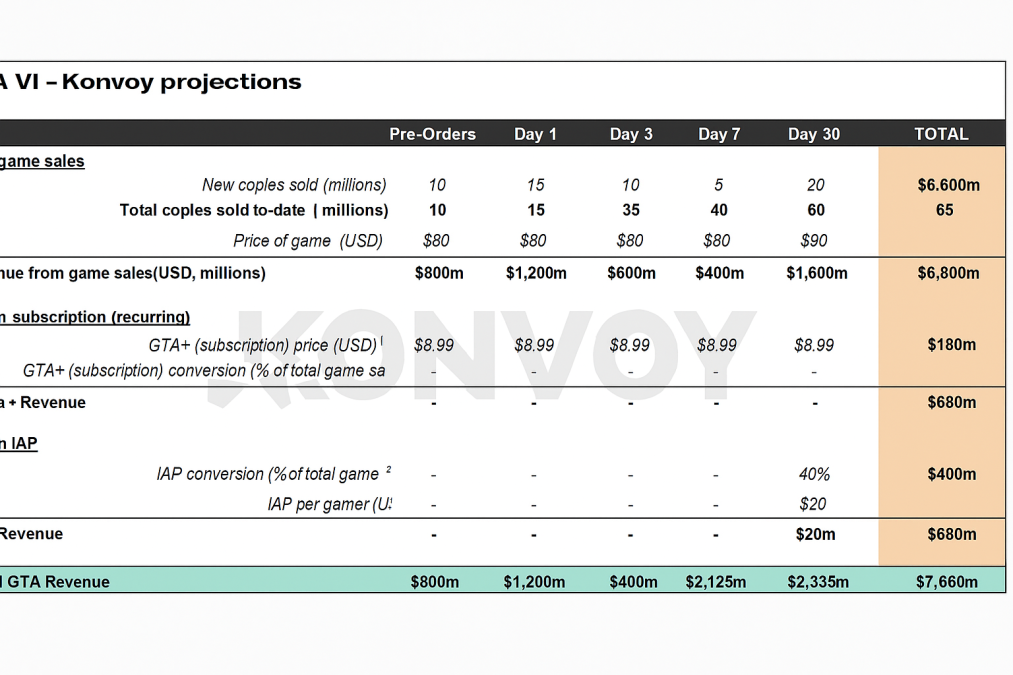Open the underlined game sales heading
1013x675 pixels.
(42, 161)
